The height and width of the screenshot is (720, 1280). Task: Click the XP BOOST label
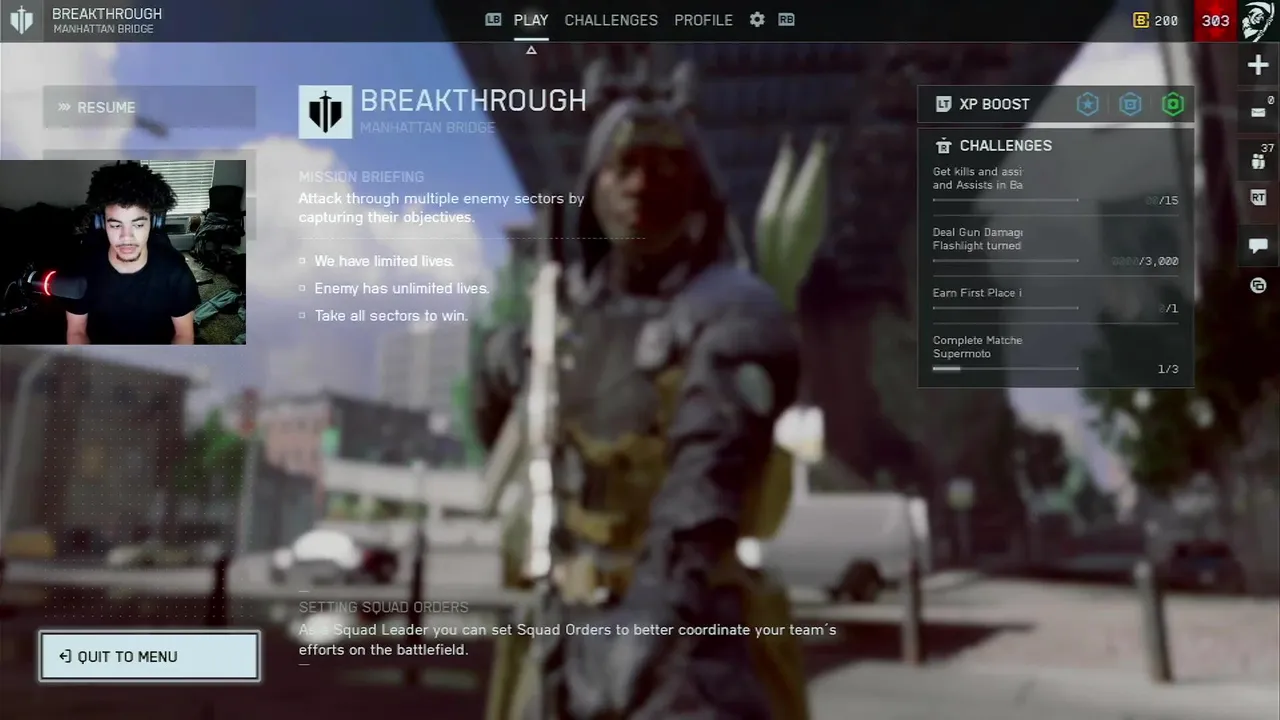click(x=994, y=104)
